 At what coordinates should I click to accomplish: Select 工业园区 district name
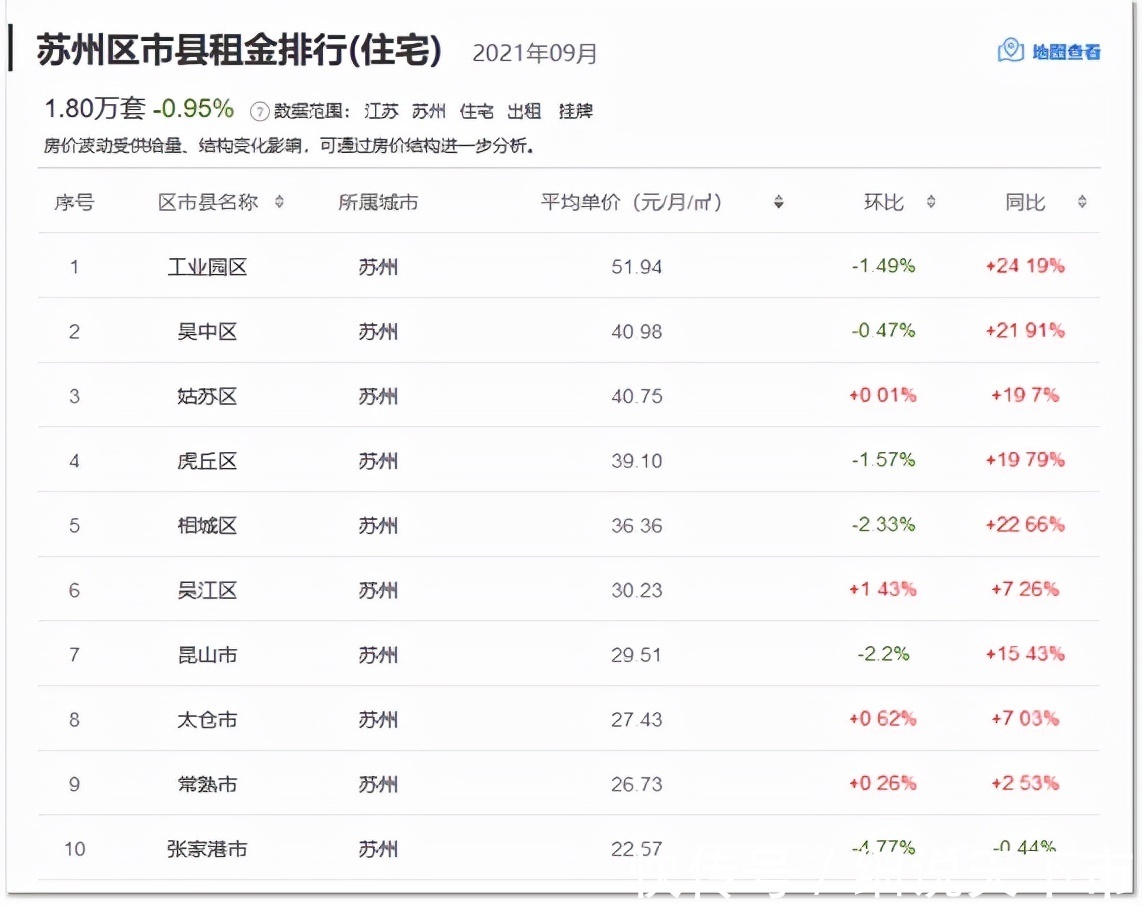click(208, 267)
